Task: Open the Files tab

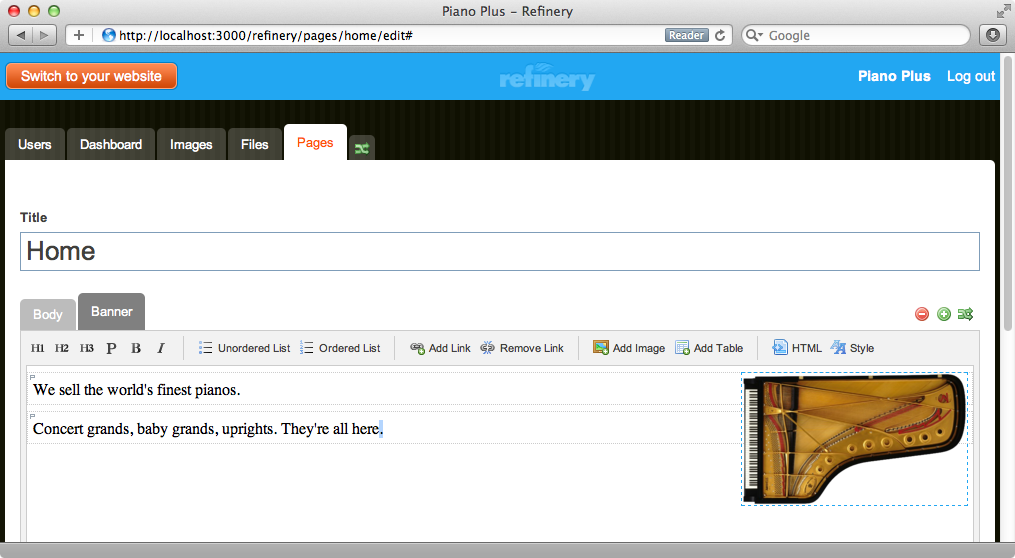Action: pos(254,144)
